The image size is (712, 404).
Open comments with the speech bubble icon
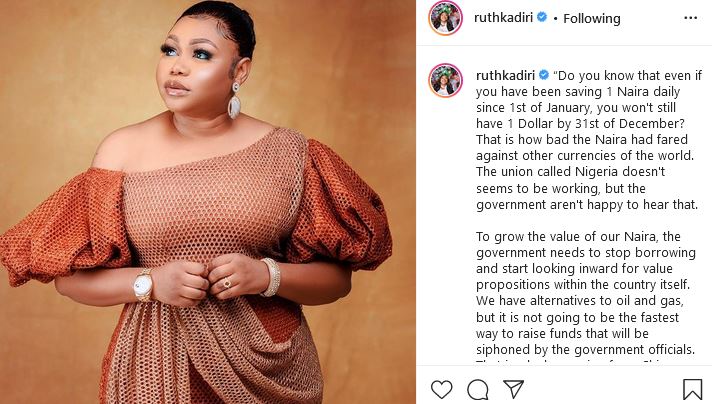click(x=478, y=389)
